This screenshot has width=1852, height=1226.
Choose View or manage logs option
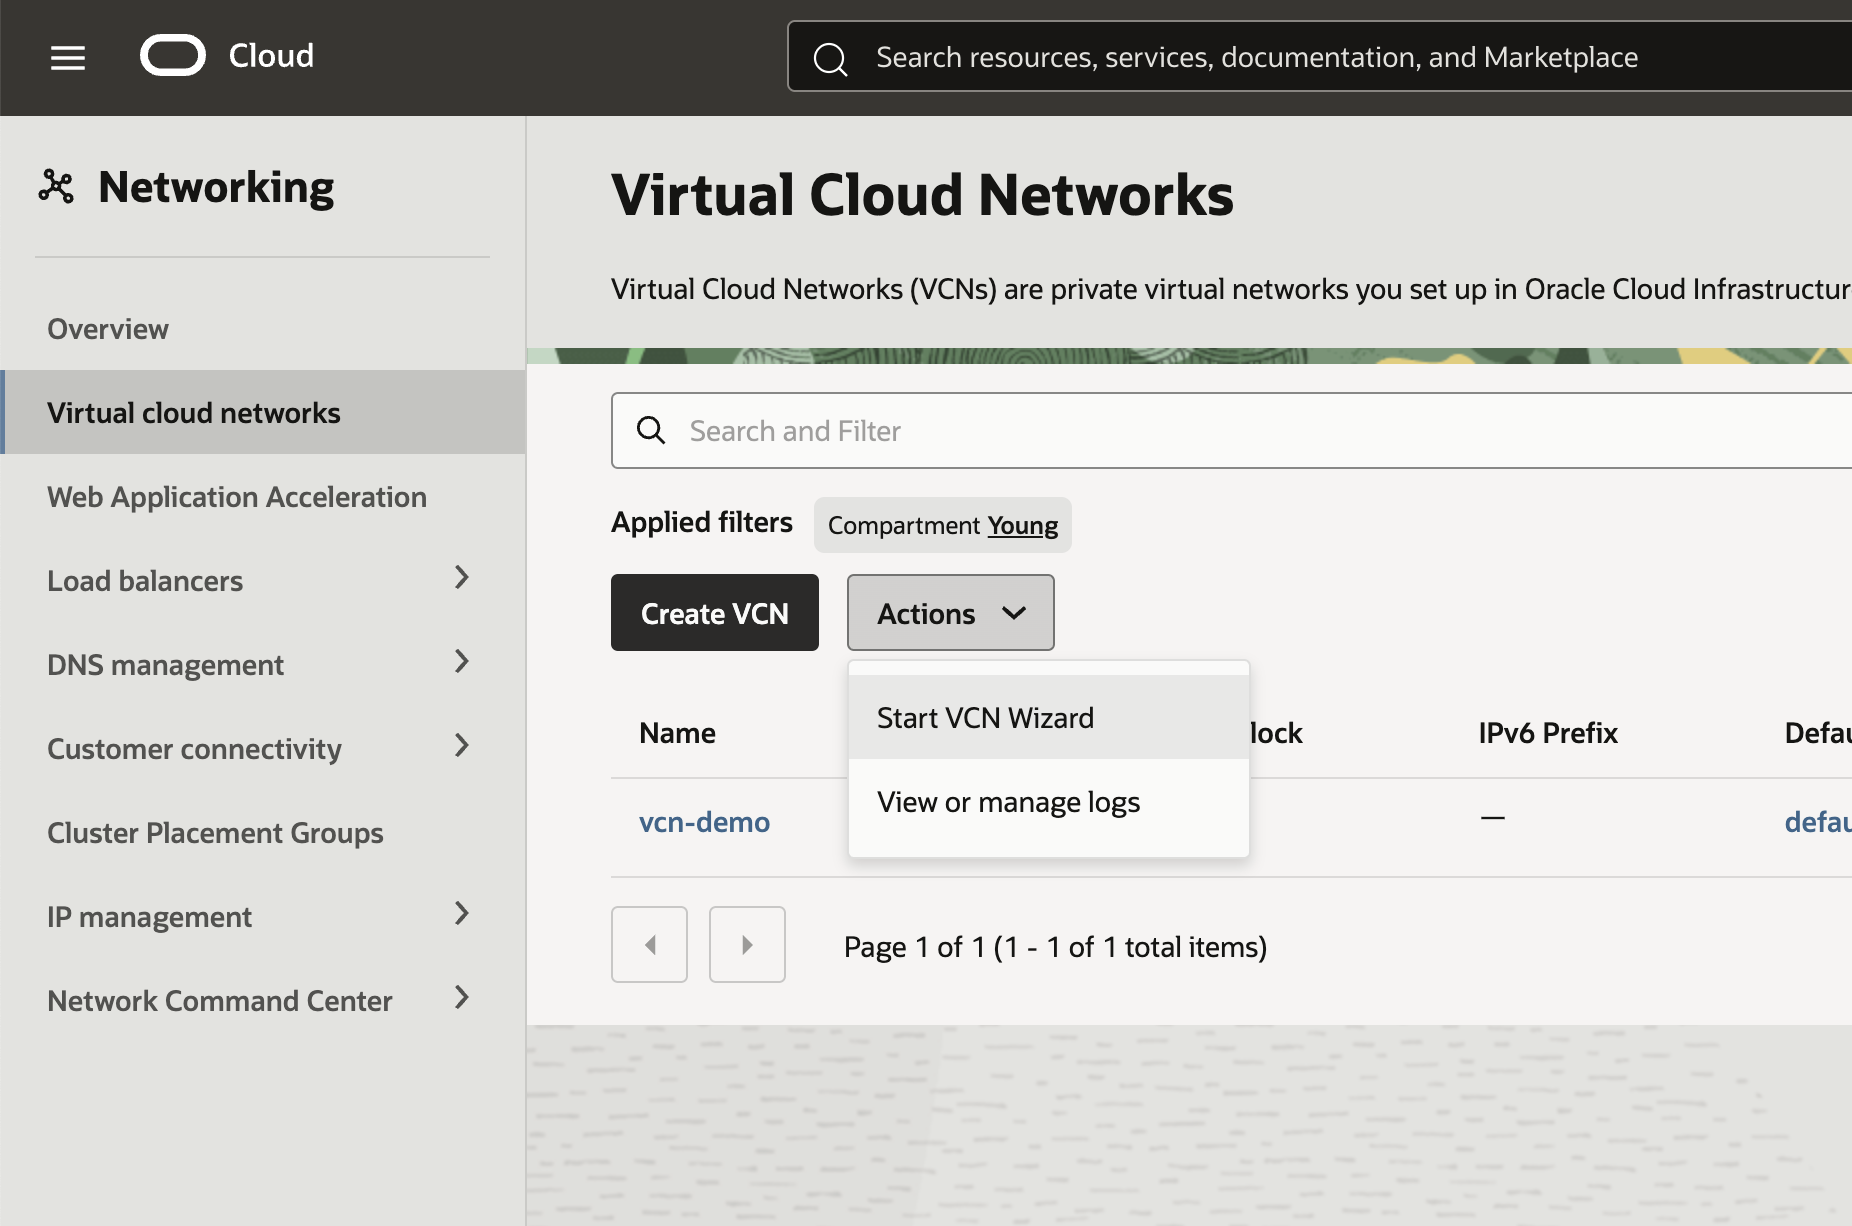click(x=1008, y=802)
